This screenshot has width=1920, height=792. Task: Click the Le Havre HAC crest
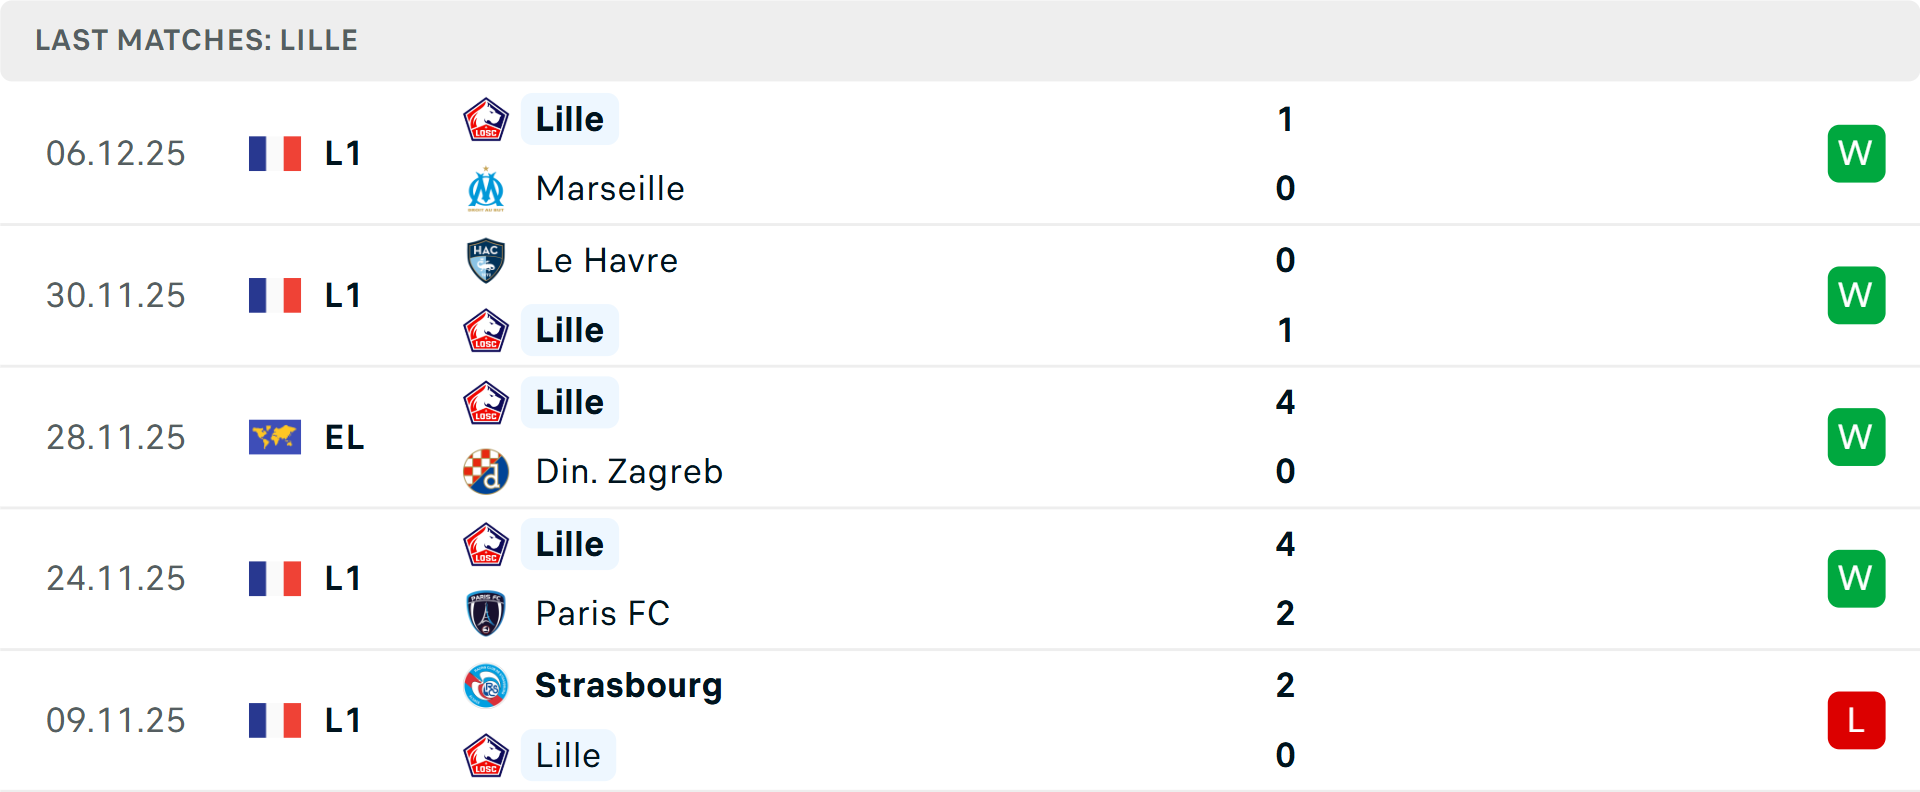(486, 261)
